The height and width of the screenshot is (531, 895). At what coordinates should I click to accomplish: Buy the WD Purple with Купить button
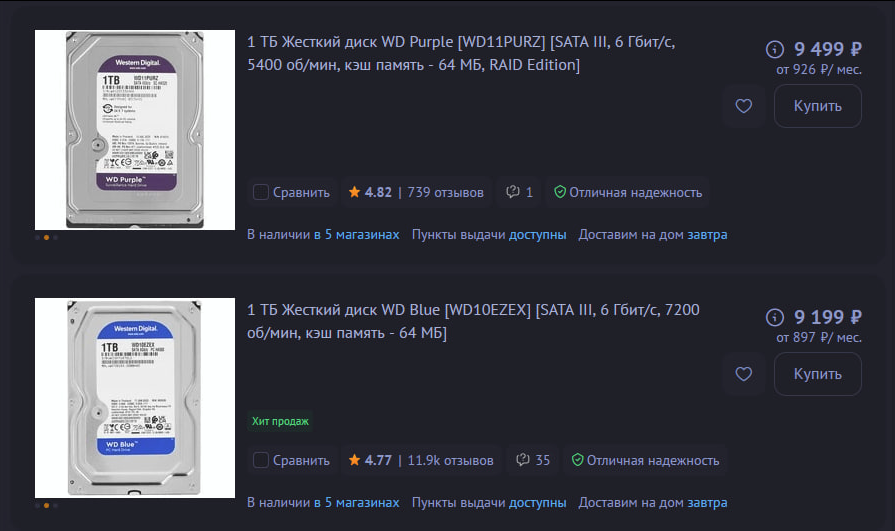817,106
